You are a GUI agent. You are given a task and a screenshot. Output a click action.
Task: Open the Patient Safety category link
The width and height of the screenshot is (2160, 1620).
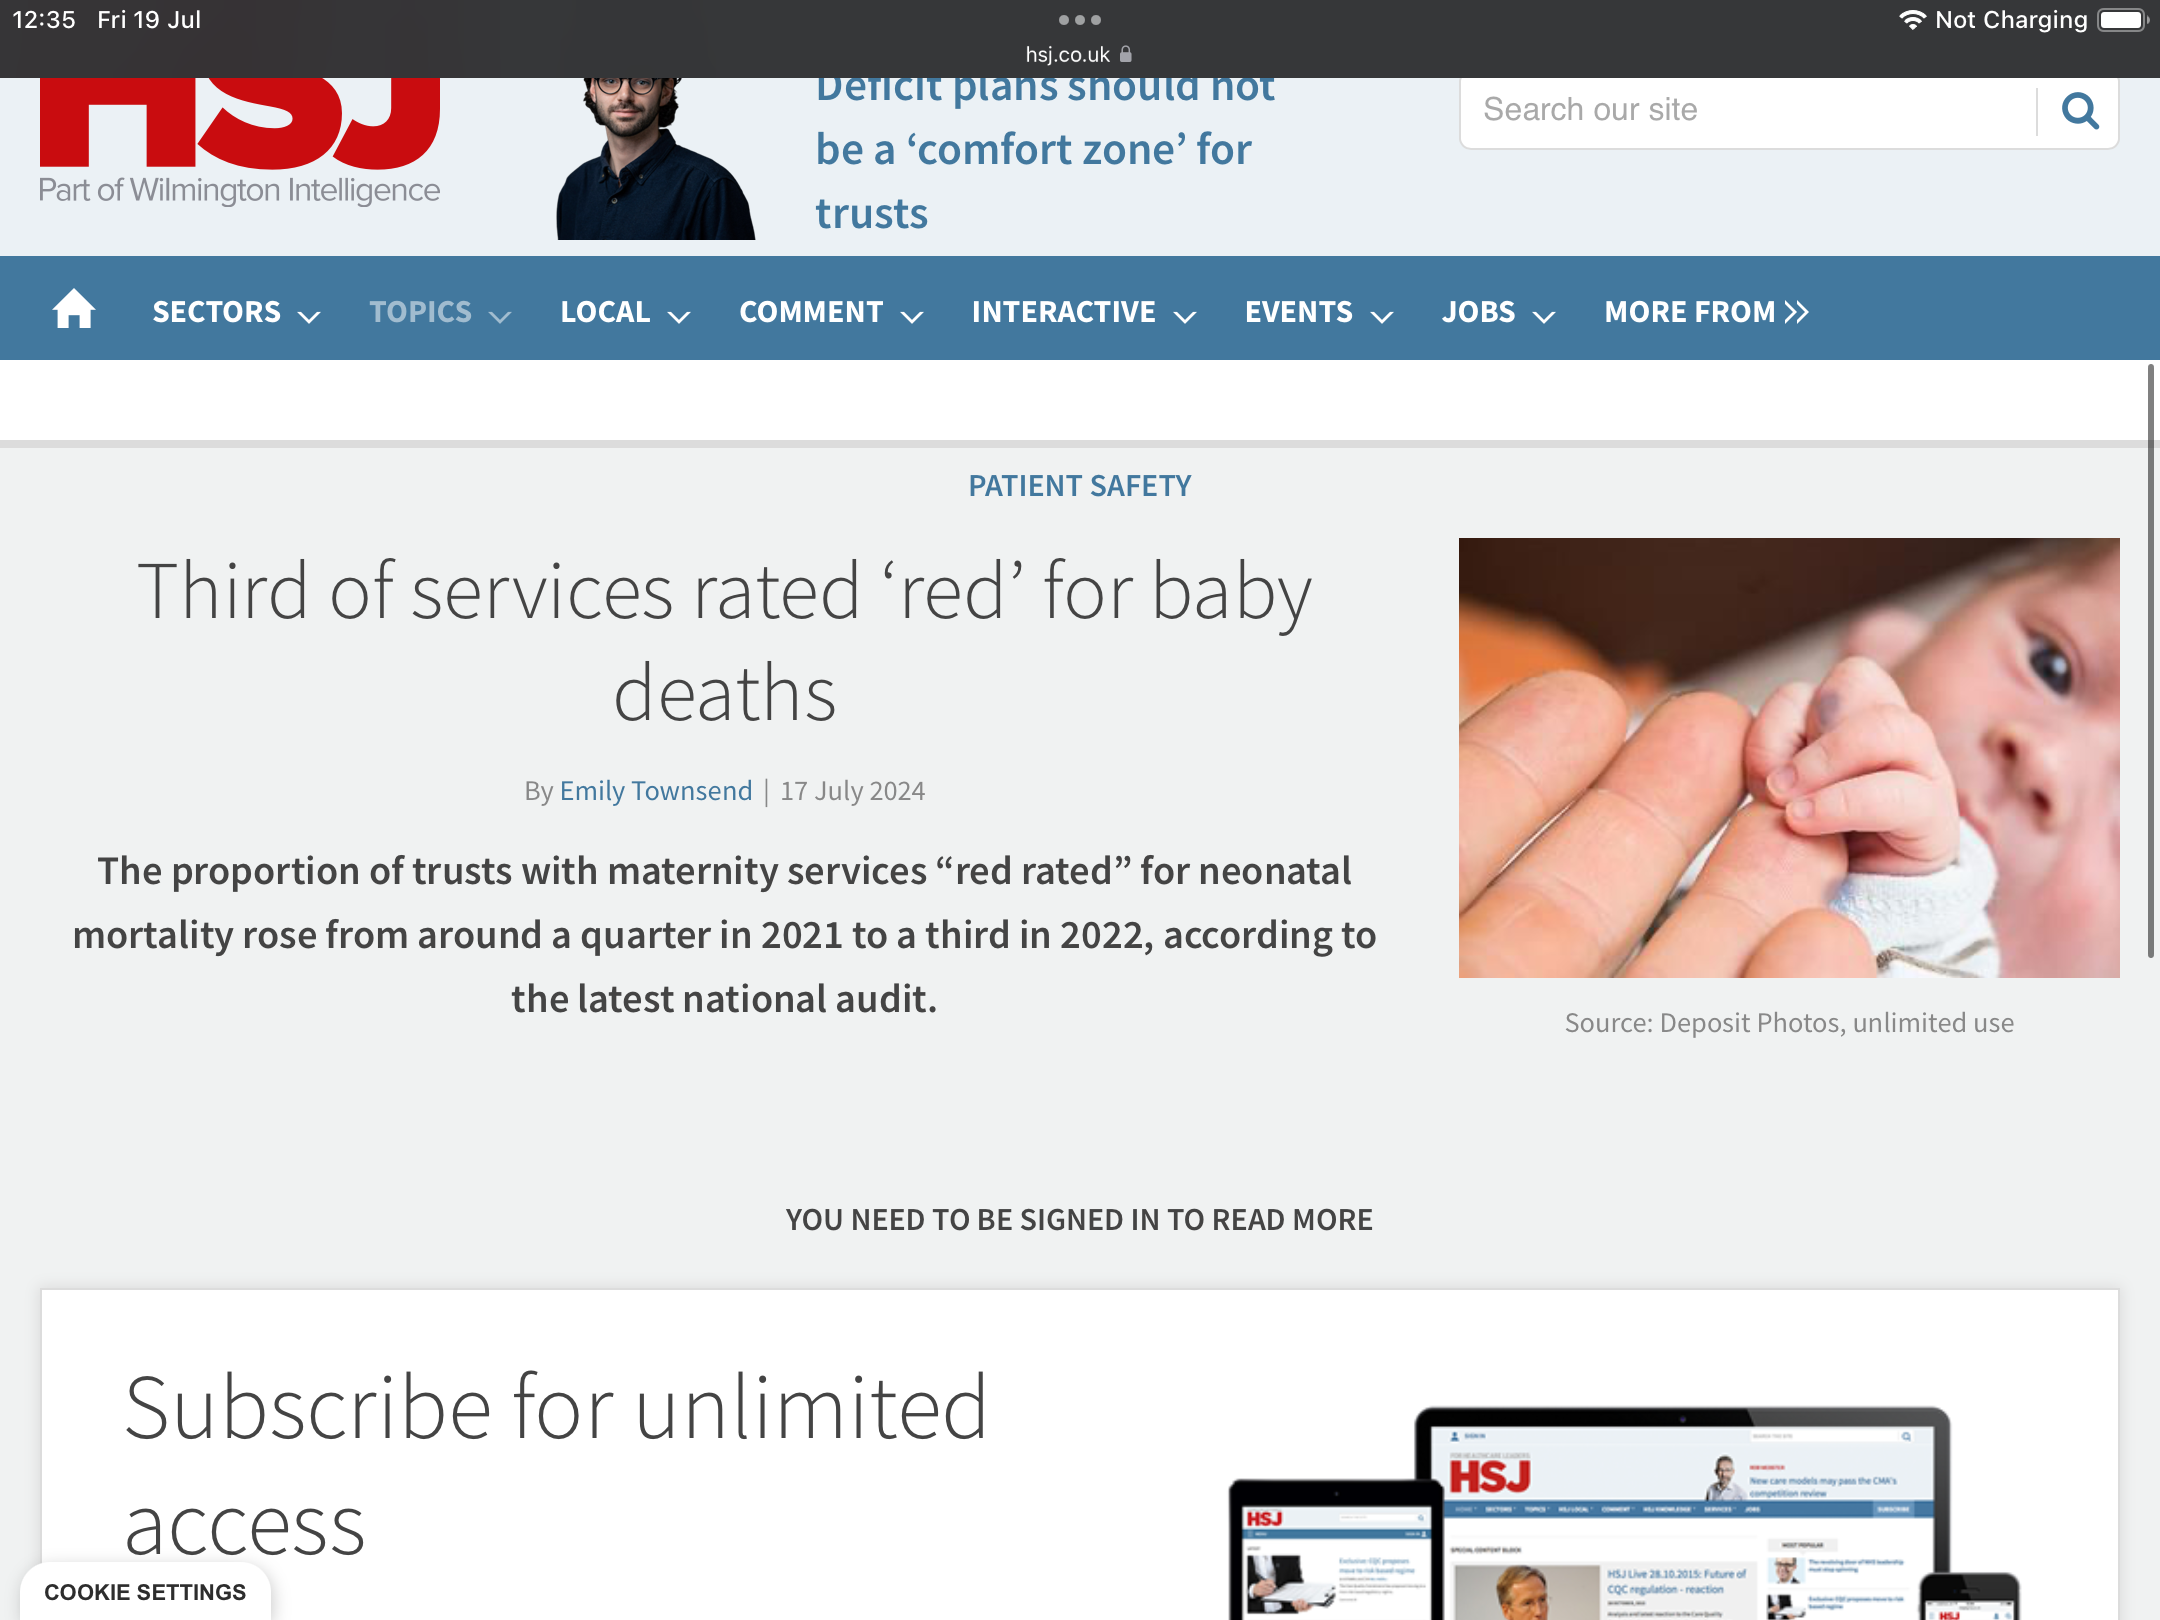click(x=1079, y=486)
